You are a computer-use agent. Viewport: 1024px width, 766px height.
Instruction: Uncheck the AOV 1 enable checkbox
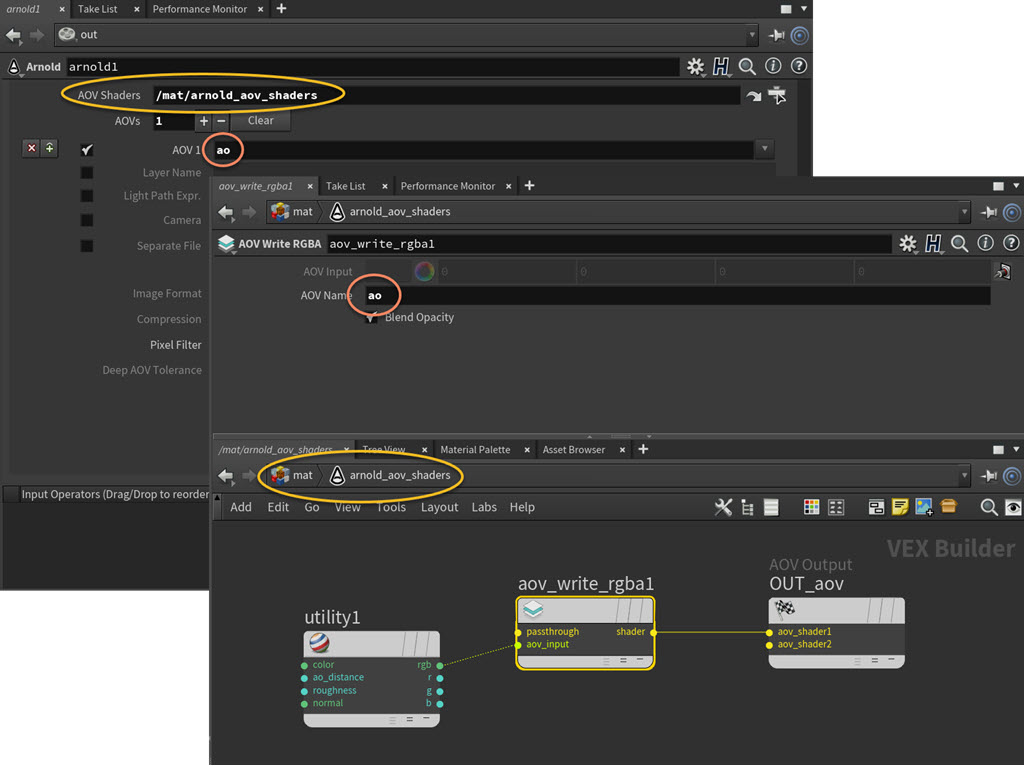coord(86,150)
